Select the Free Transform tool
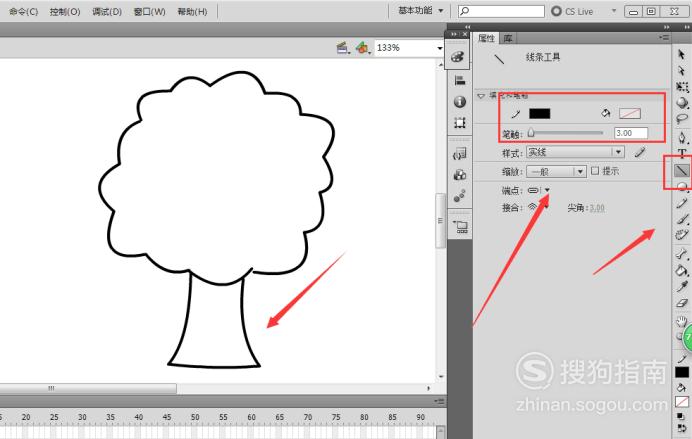This screenshot has width=692, height=439. [682, 87]
